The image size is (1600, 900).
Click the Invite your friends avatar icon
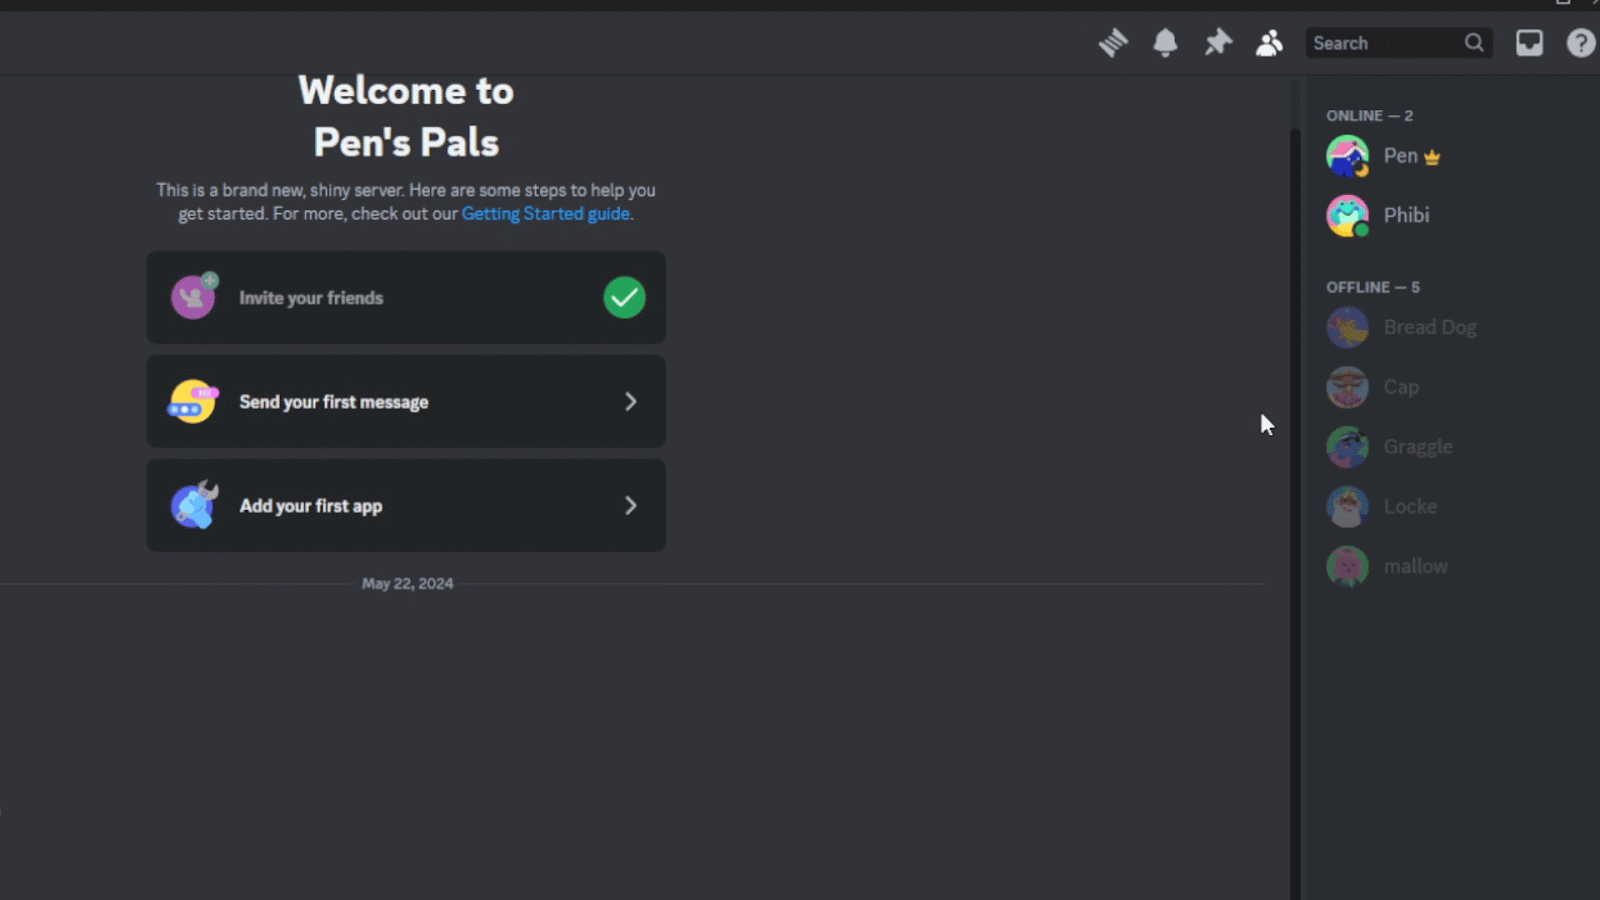tap(194, 296)
